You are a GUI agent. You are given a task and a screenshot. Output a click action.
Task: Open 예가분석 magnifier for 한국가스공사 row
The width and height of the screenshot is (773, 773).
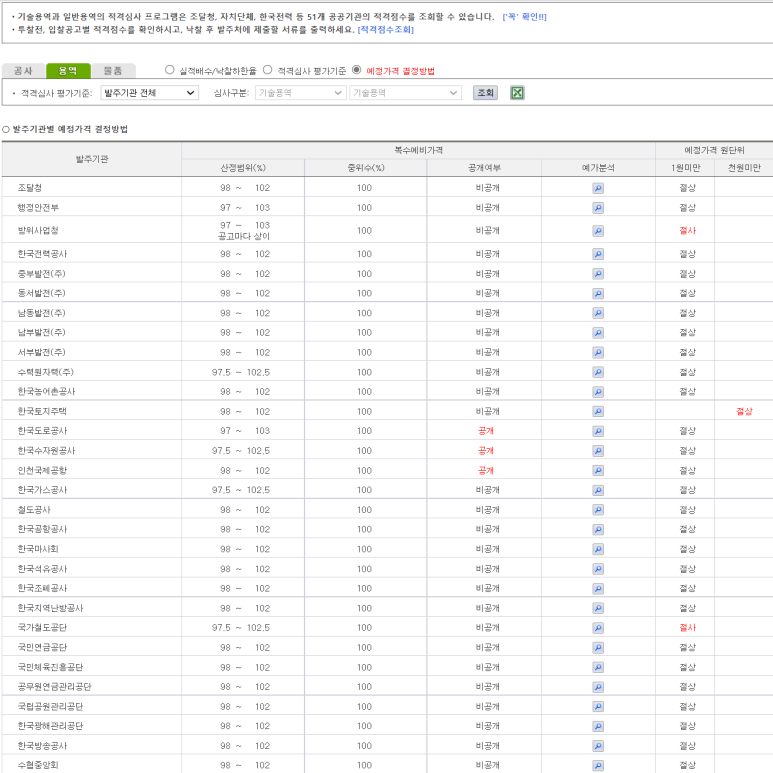[598, 491]
